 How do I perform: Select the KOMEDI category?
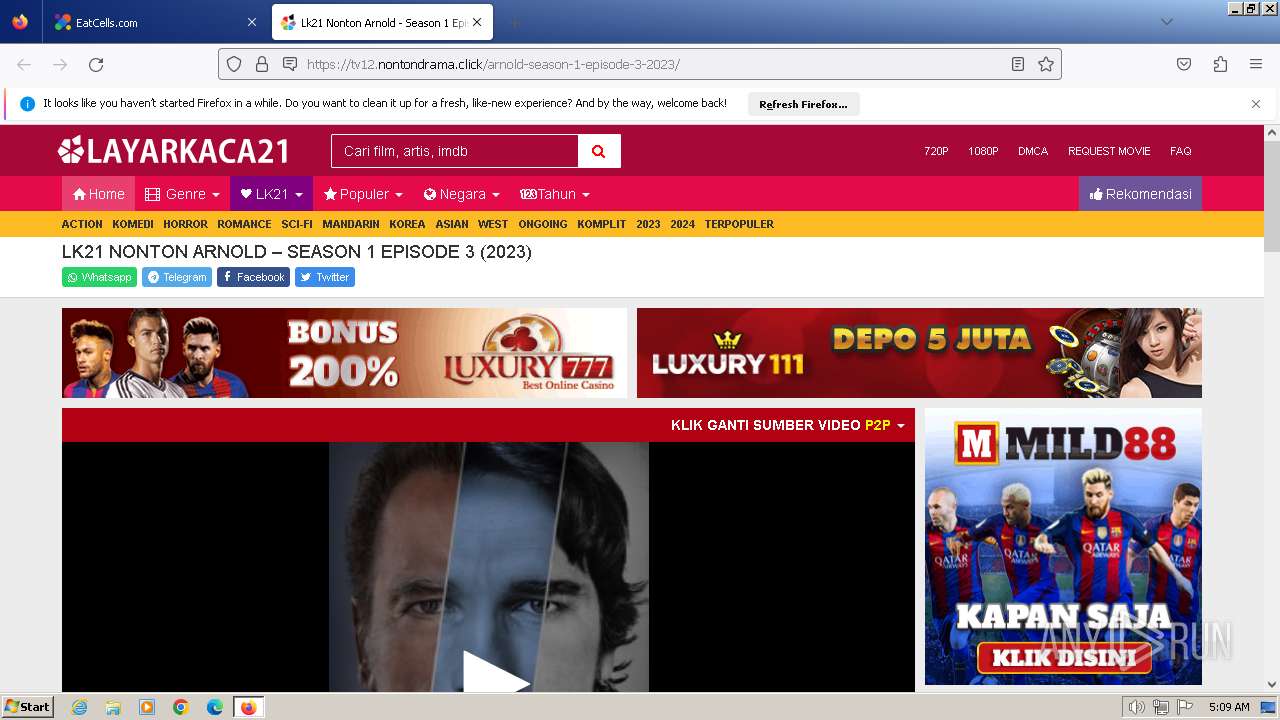pyautogui.click(x=133, y=224)
